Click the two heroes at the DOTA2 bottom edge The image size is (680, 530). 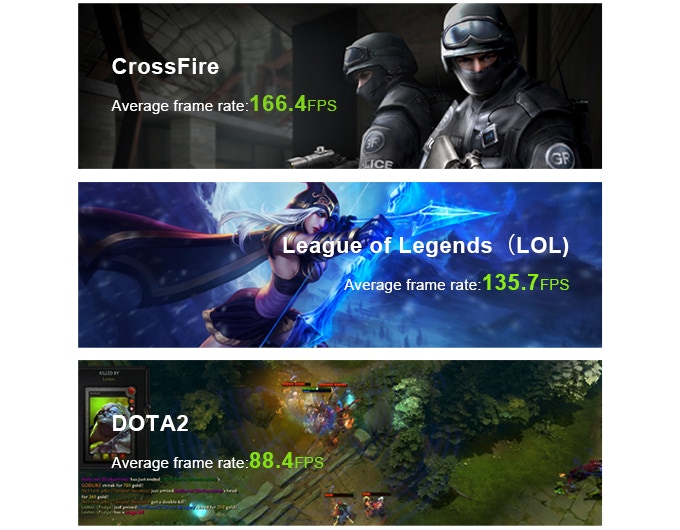click(x=357, y=507)
